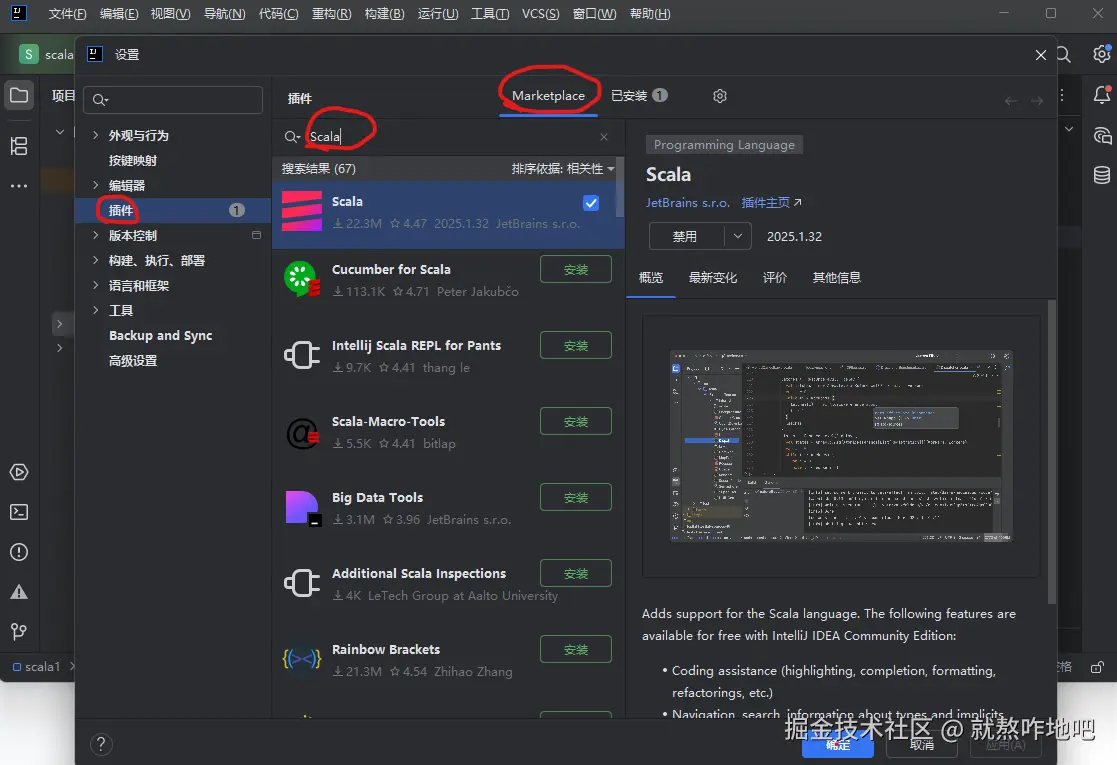Click the help question mark button

(101, 744)
